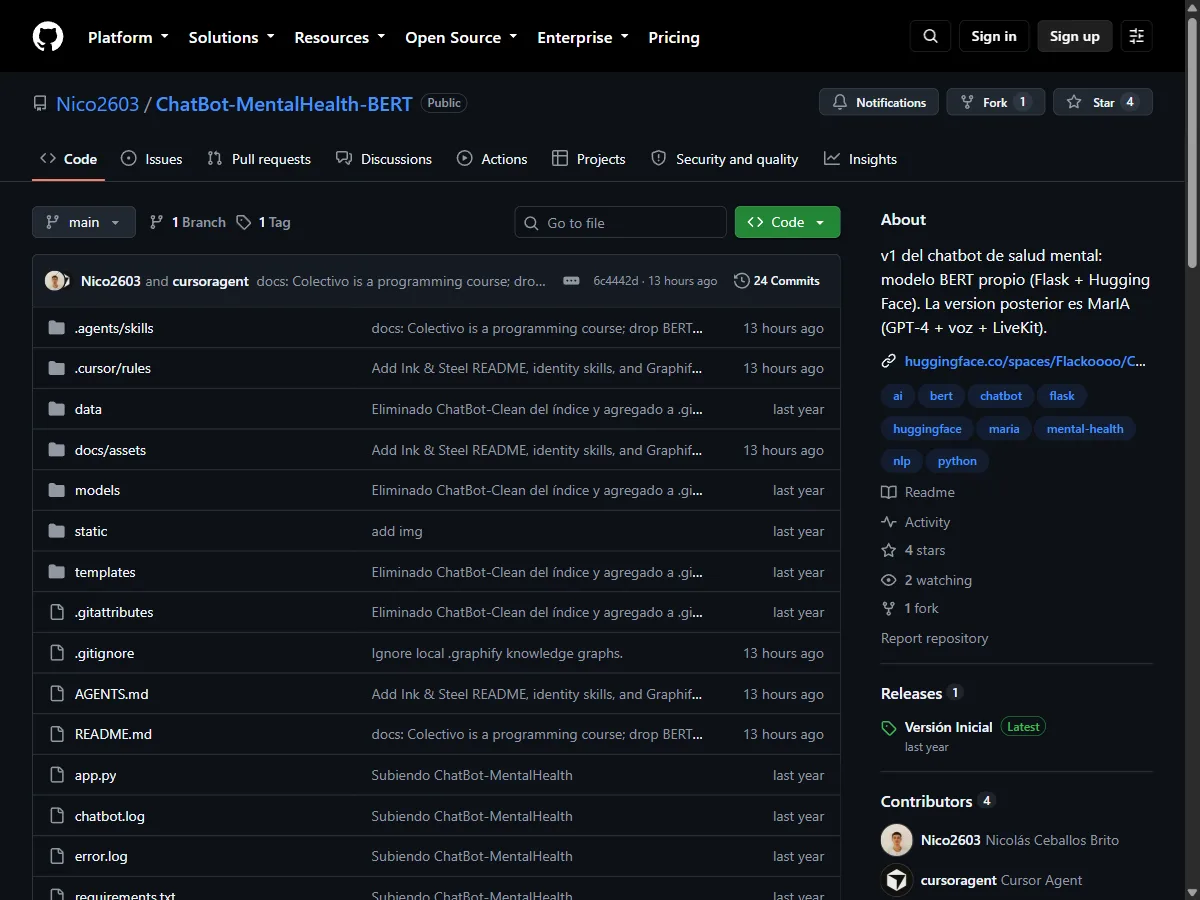Fork the repository with the Fork button
The height and width of the screenshot is (900, 1200).
pos(996,102)
